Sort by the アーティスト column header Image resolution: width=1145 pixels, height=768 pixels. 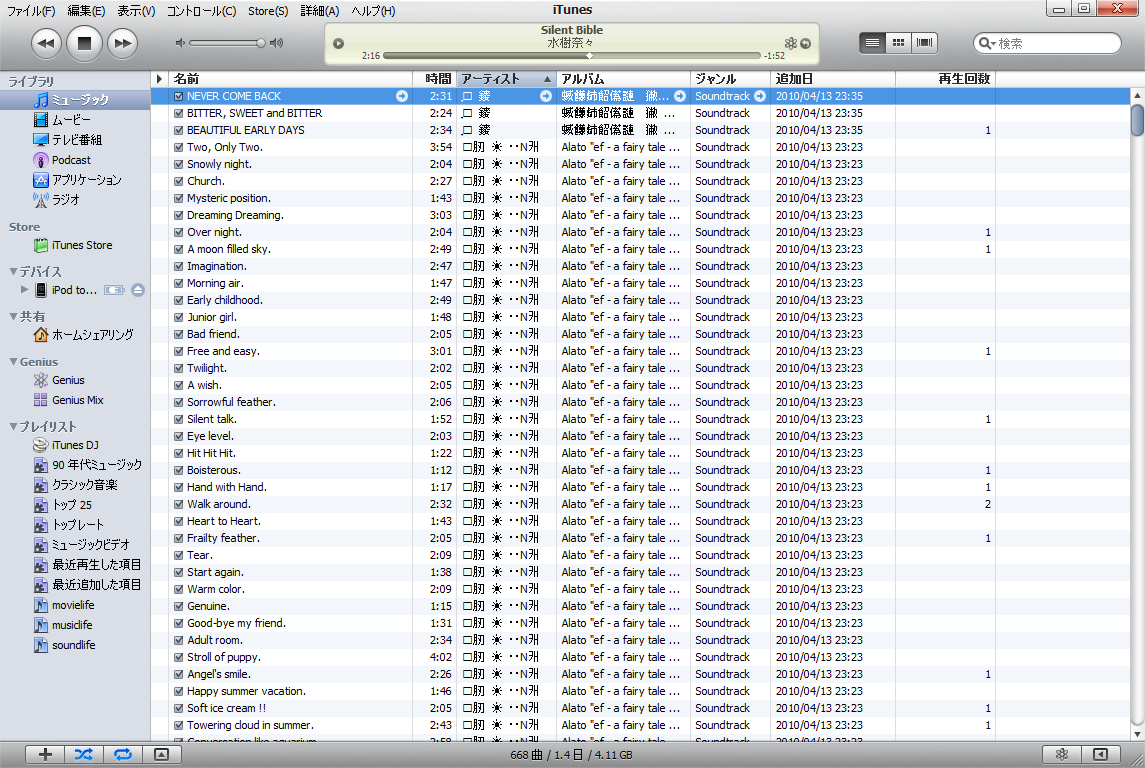pos(506,79)
